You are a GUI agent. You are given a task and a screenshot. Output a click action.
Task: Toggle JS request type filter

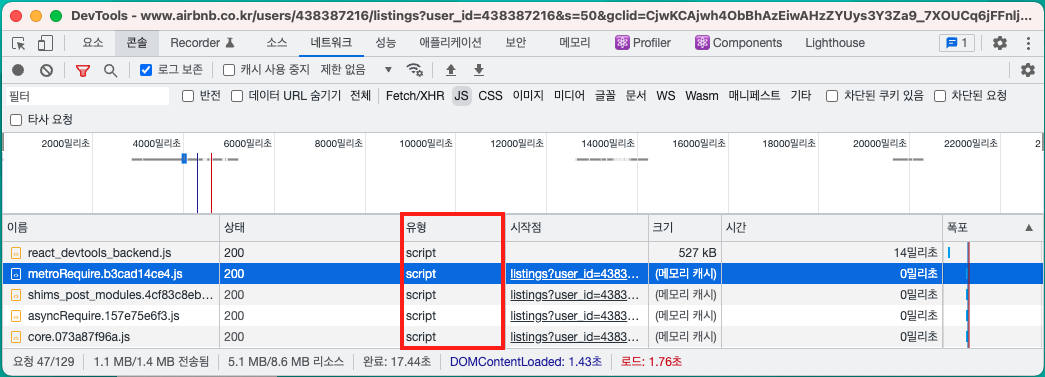pyautogui.click(x=461, y=96)
